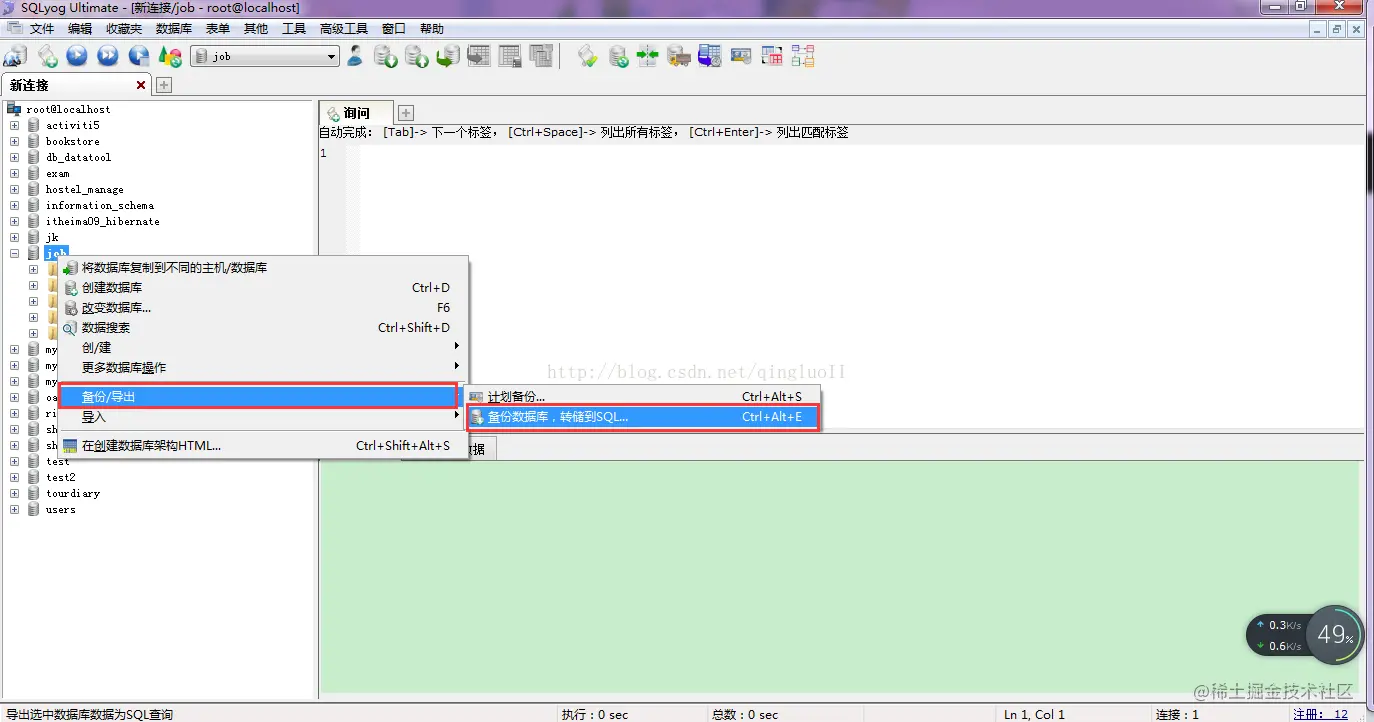Click the scheduled backup clock icon
The width and height of the screenshot is (1374, 722).
[x=710, y=57]
